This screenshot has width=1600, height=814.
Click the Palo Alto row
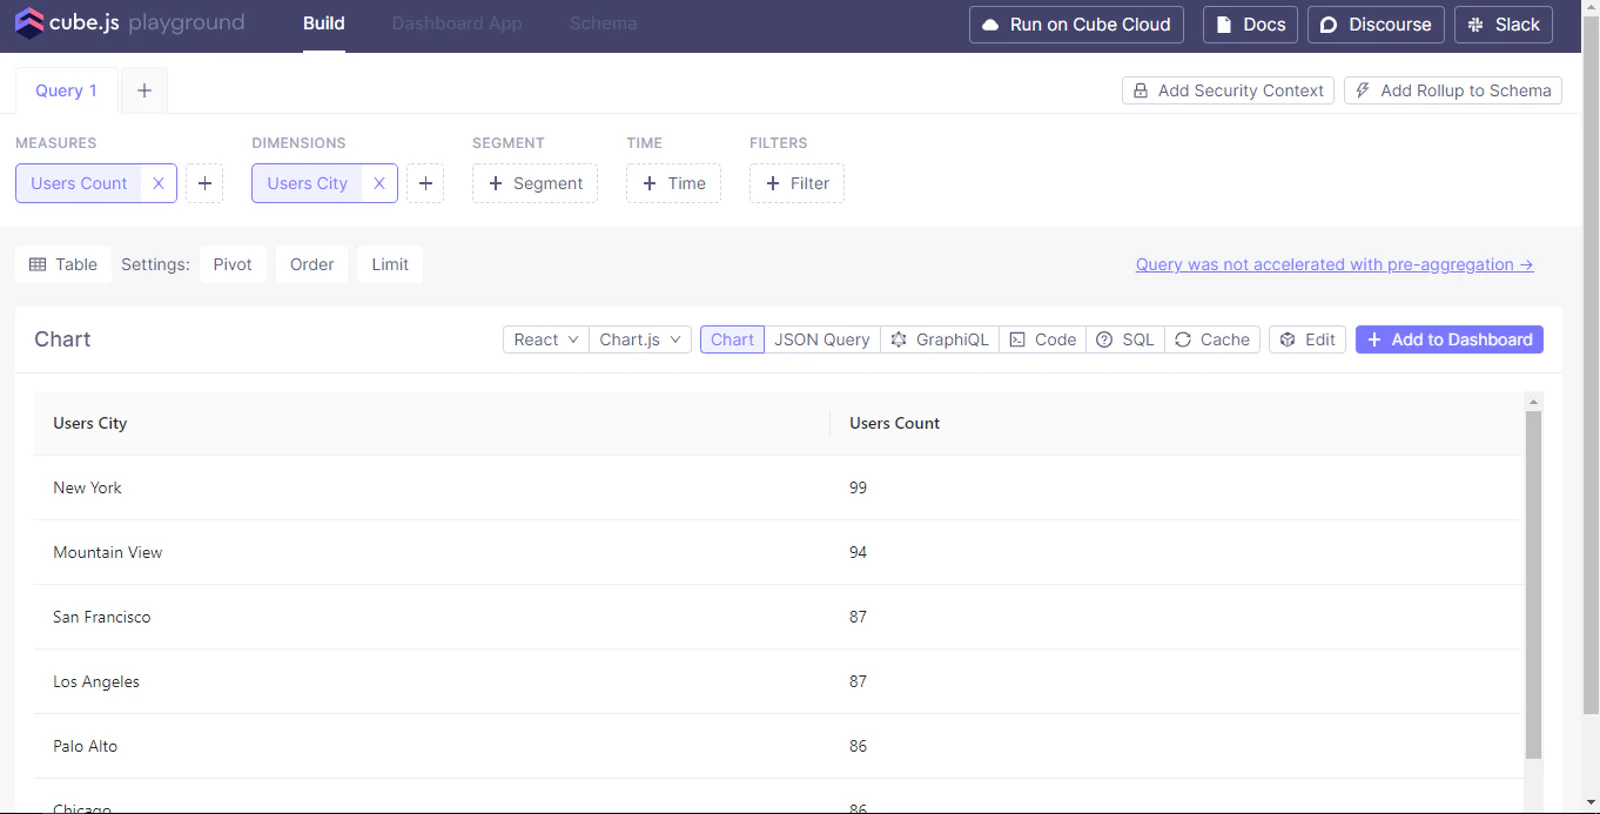coord(778,746)
